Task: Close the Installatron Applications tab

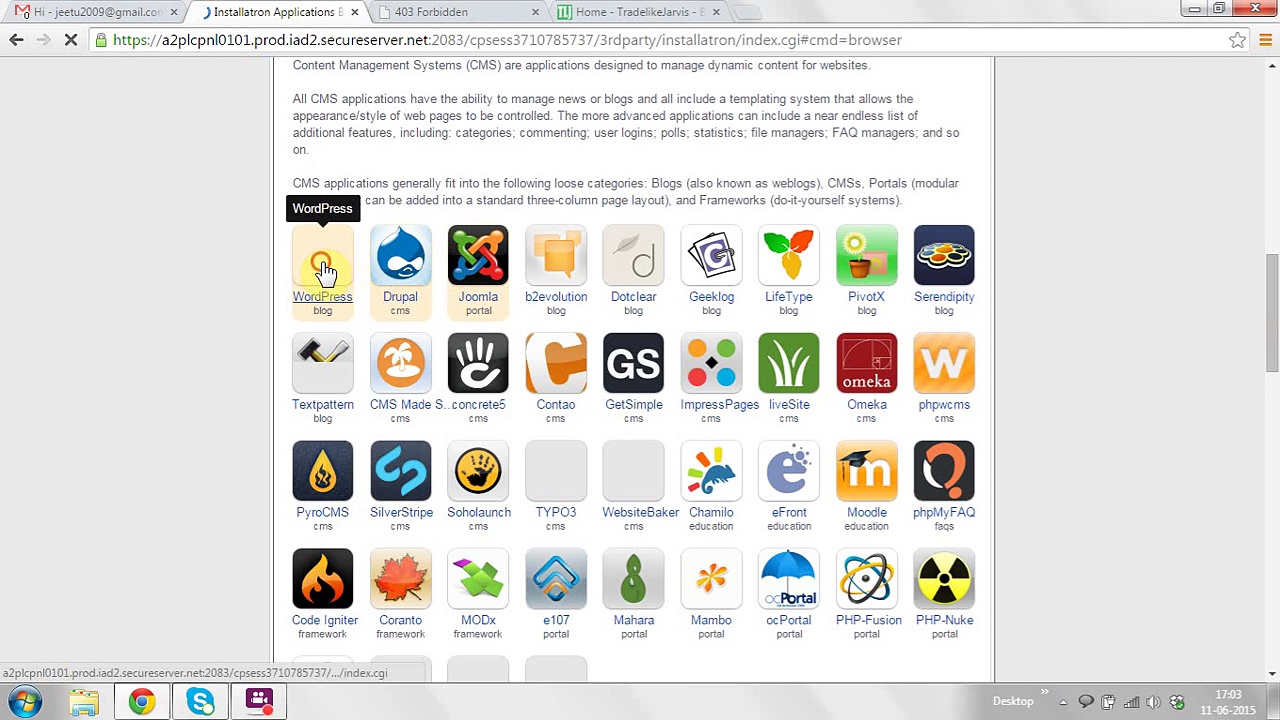Action: pyautogui.click(x=354, y=12)
